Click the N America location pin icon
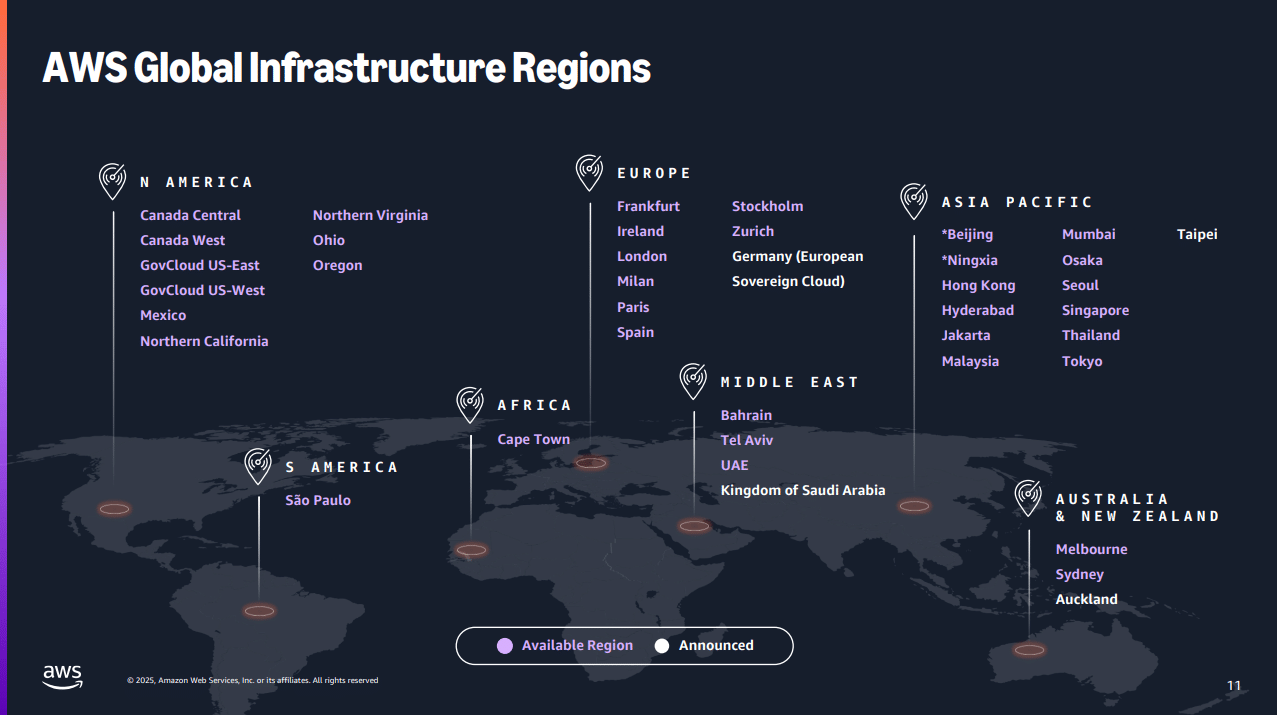This screenshot has height=715, width=1277. [113, 181]
